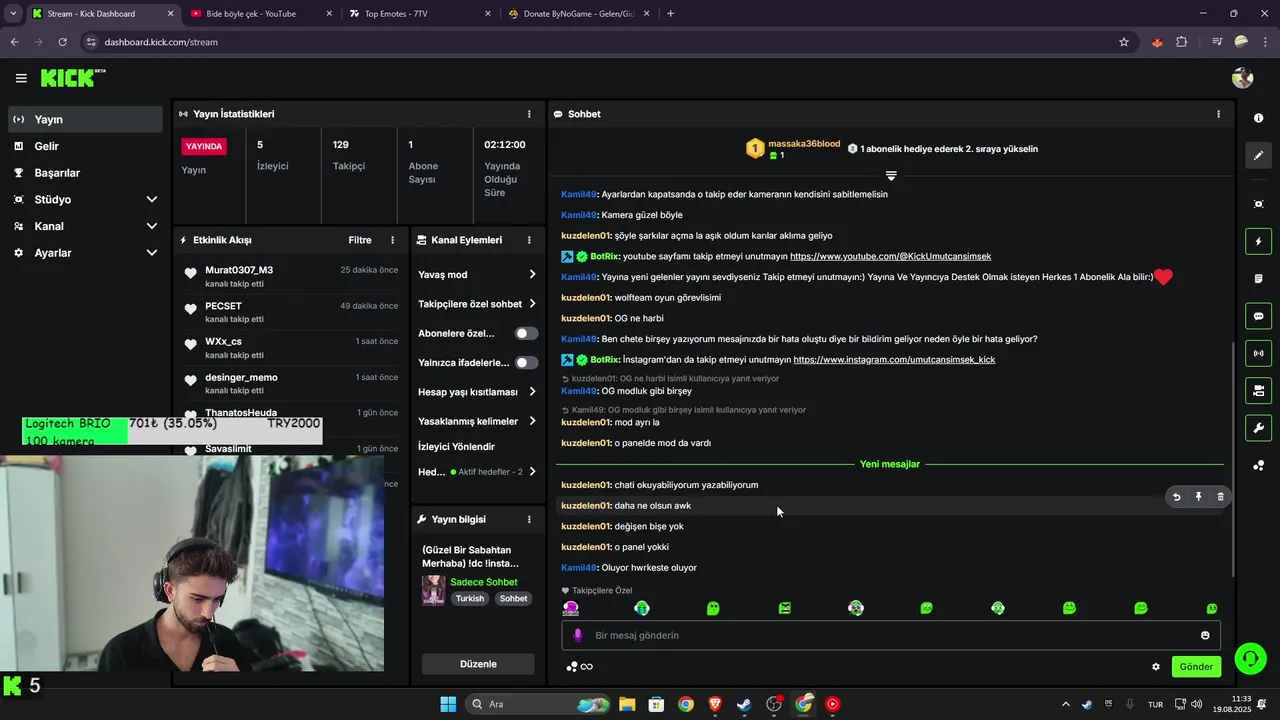Click the three-dots cluster icon in right sidebar
The height and width of the screenshot is (720, 1280).
click(x=1258, y=465)
